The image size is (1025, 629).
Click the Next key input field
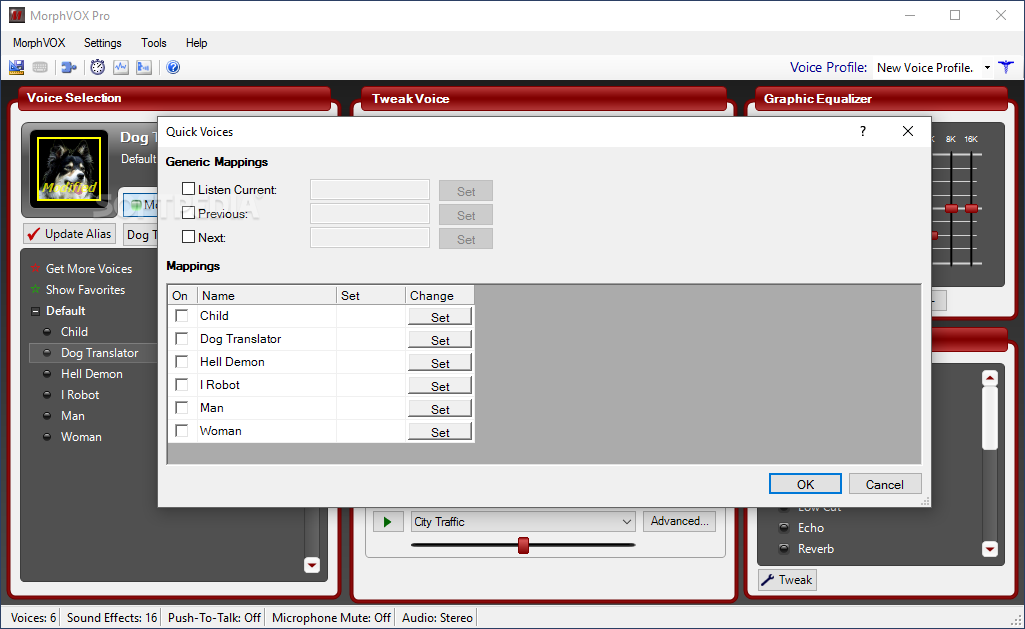370,237
